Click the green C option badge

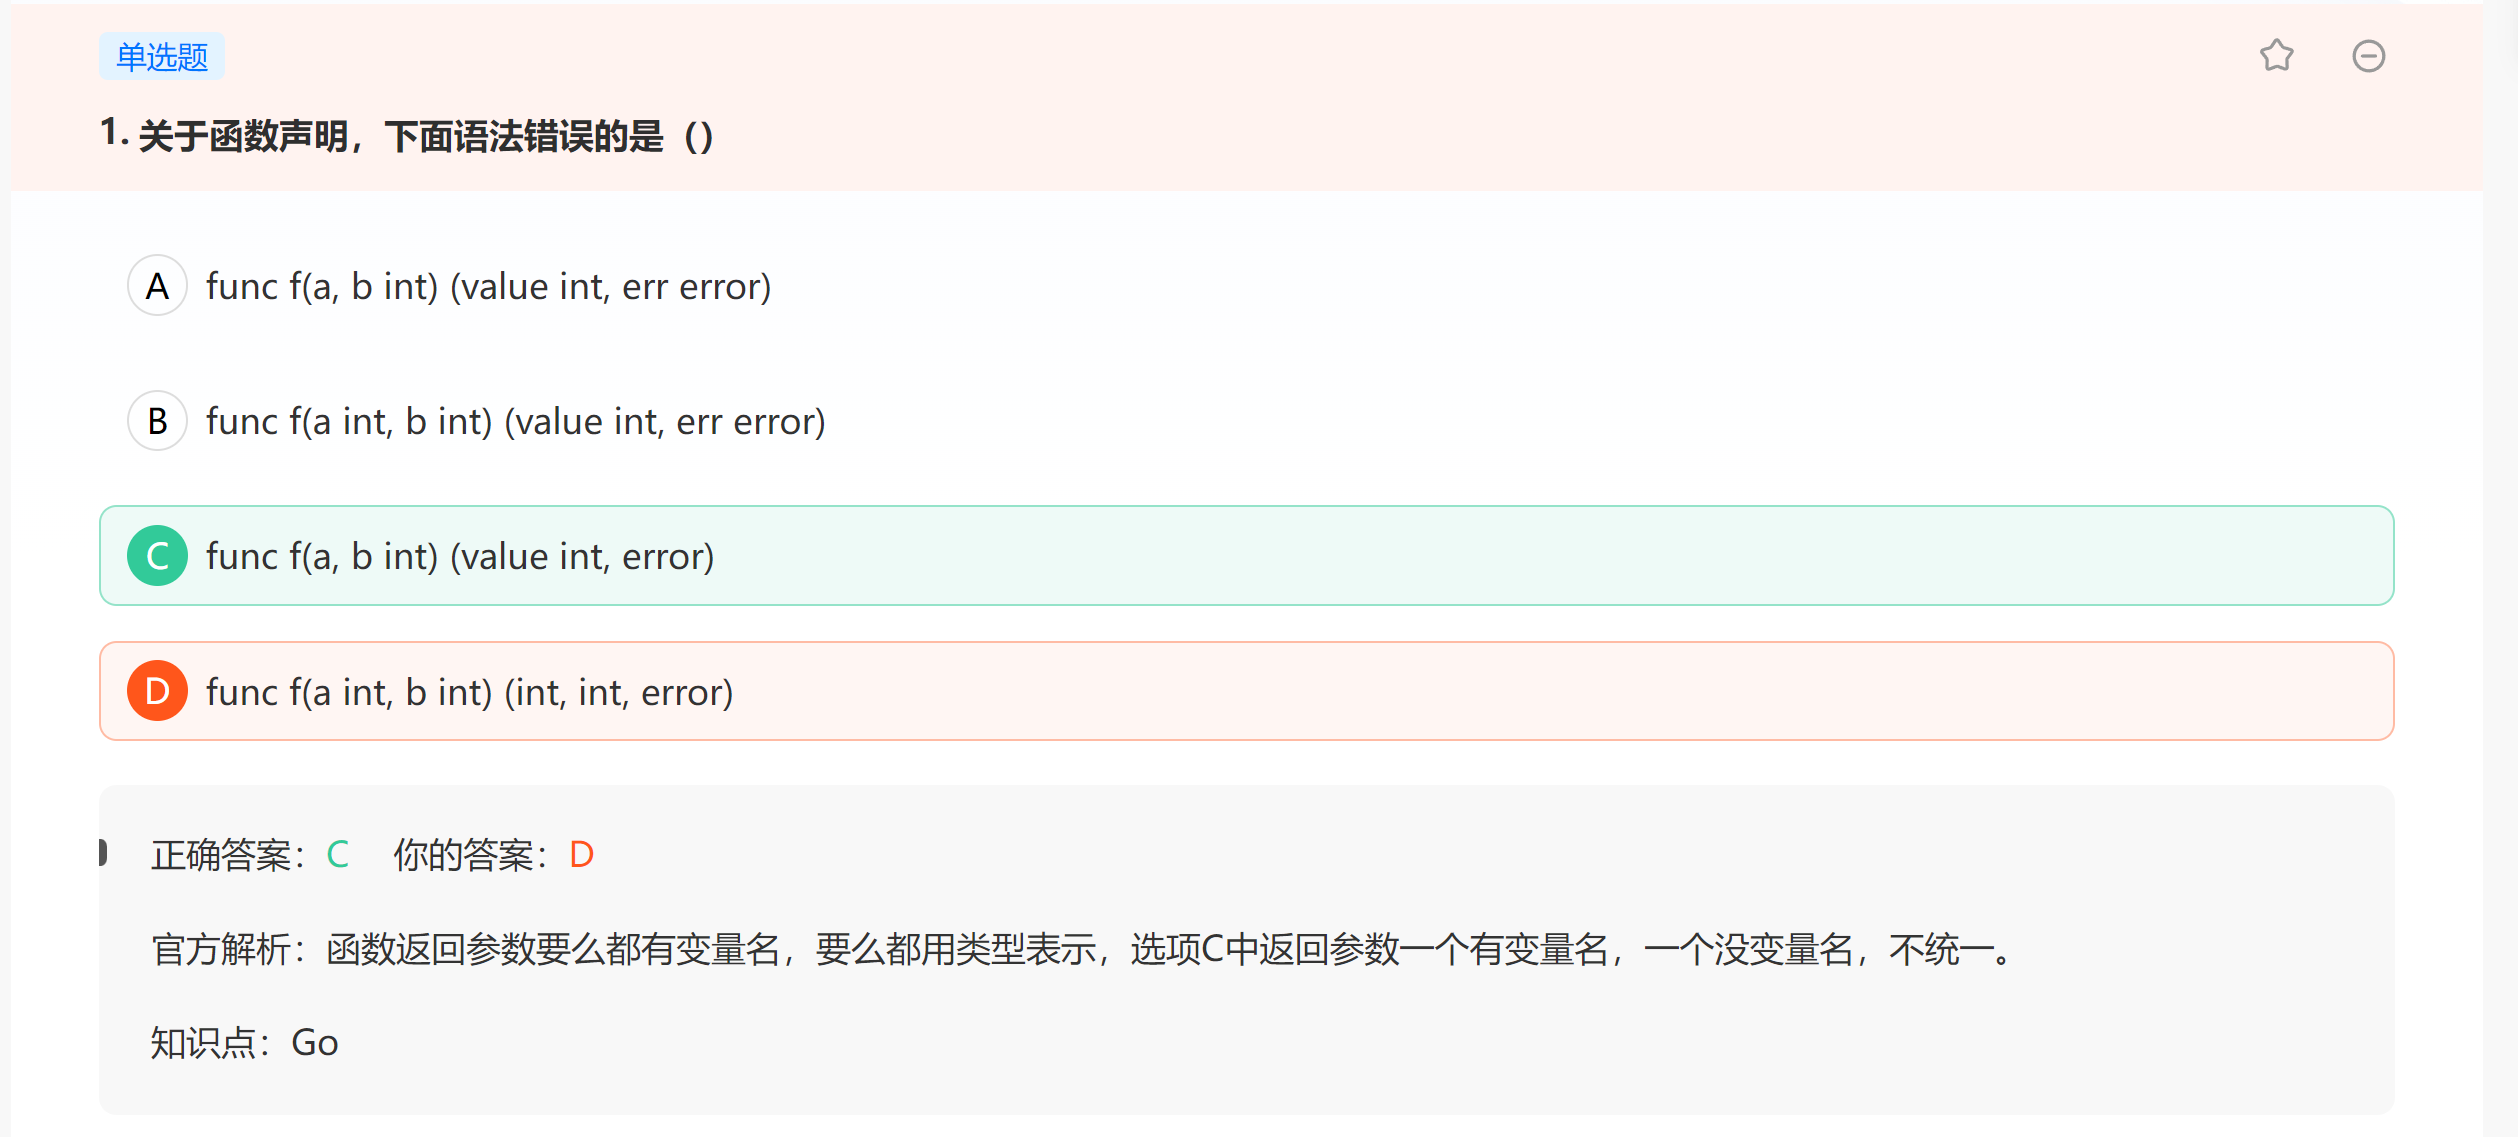pos(157,556)
